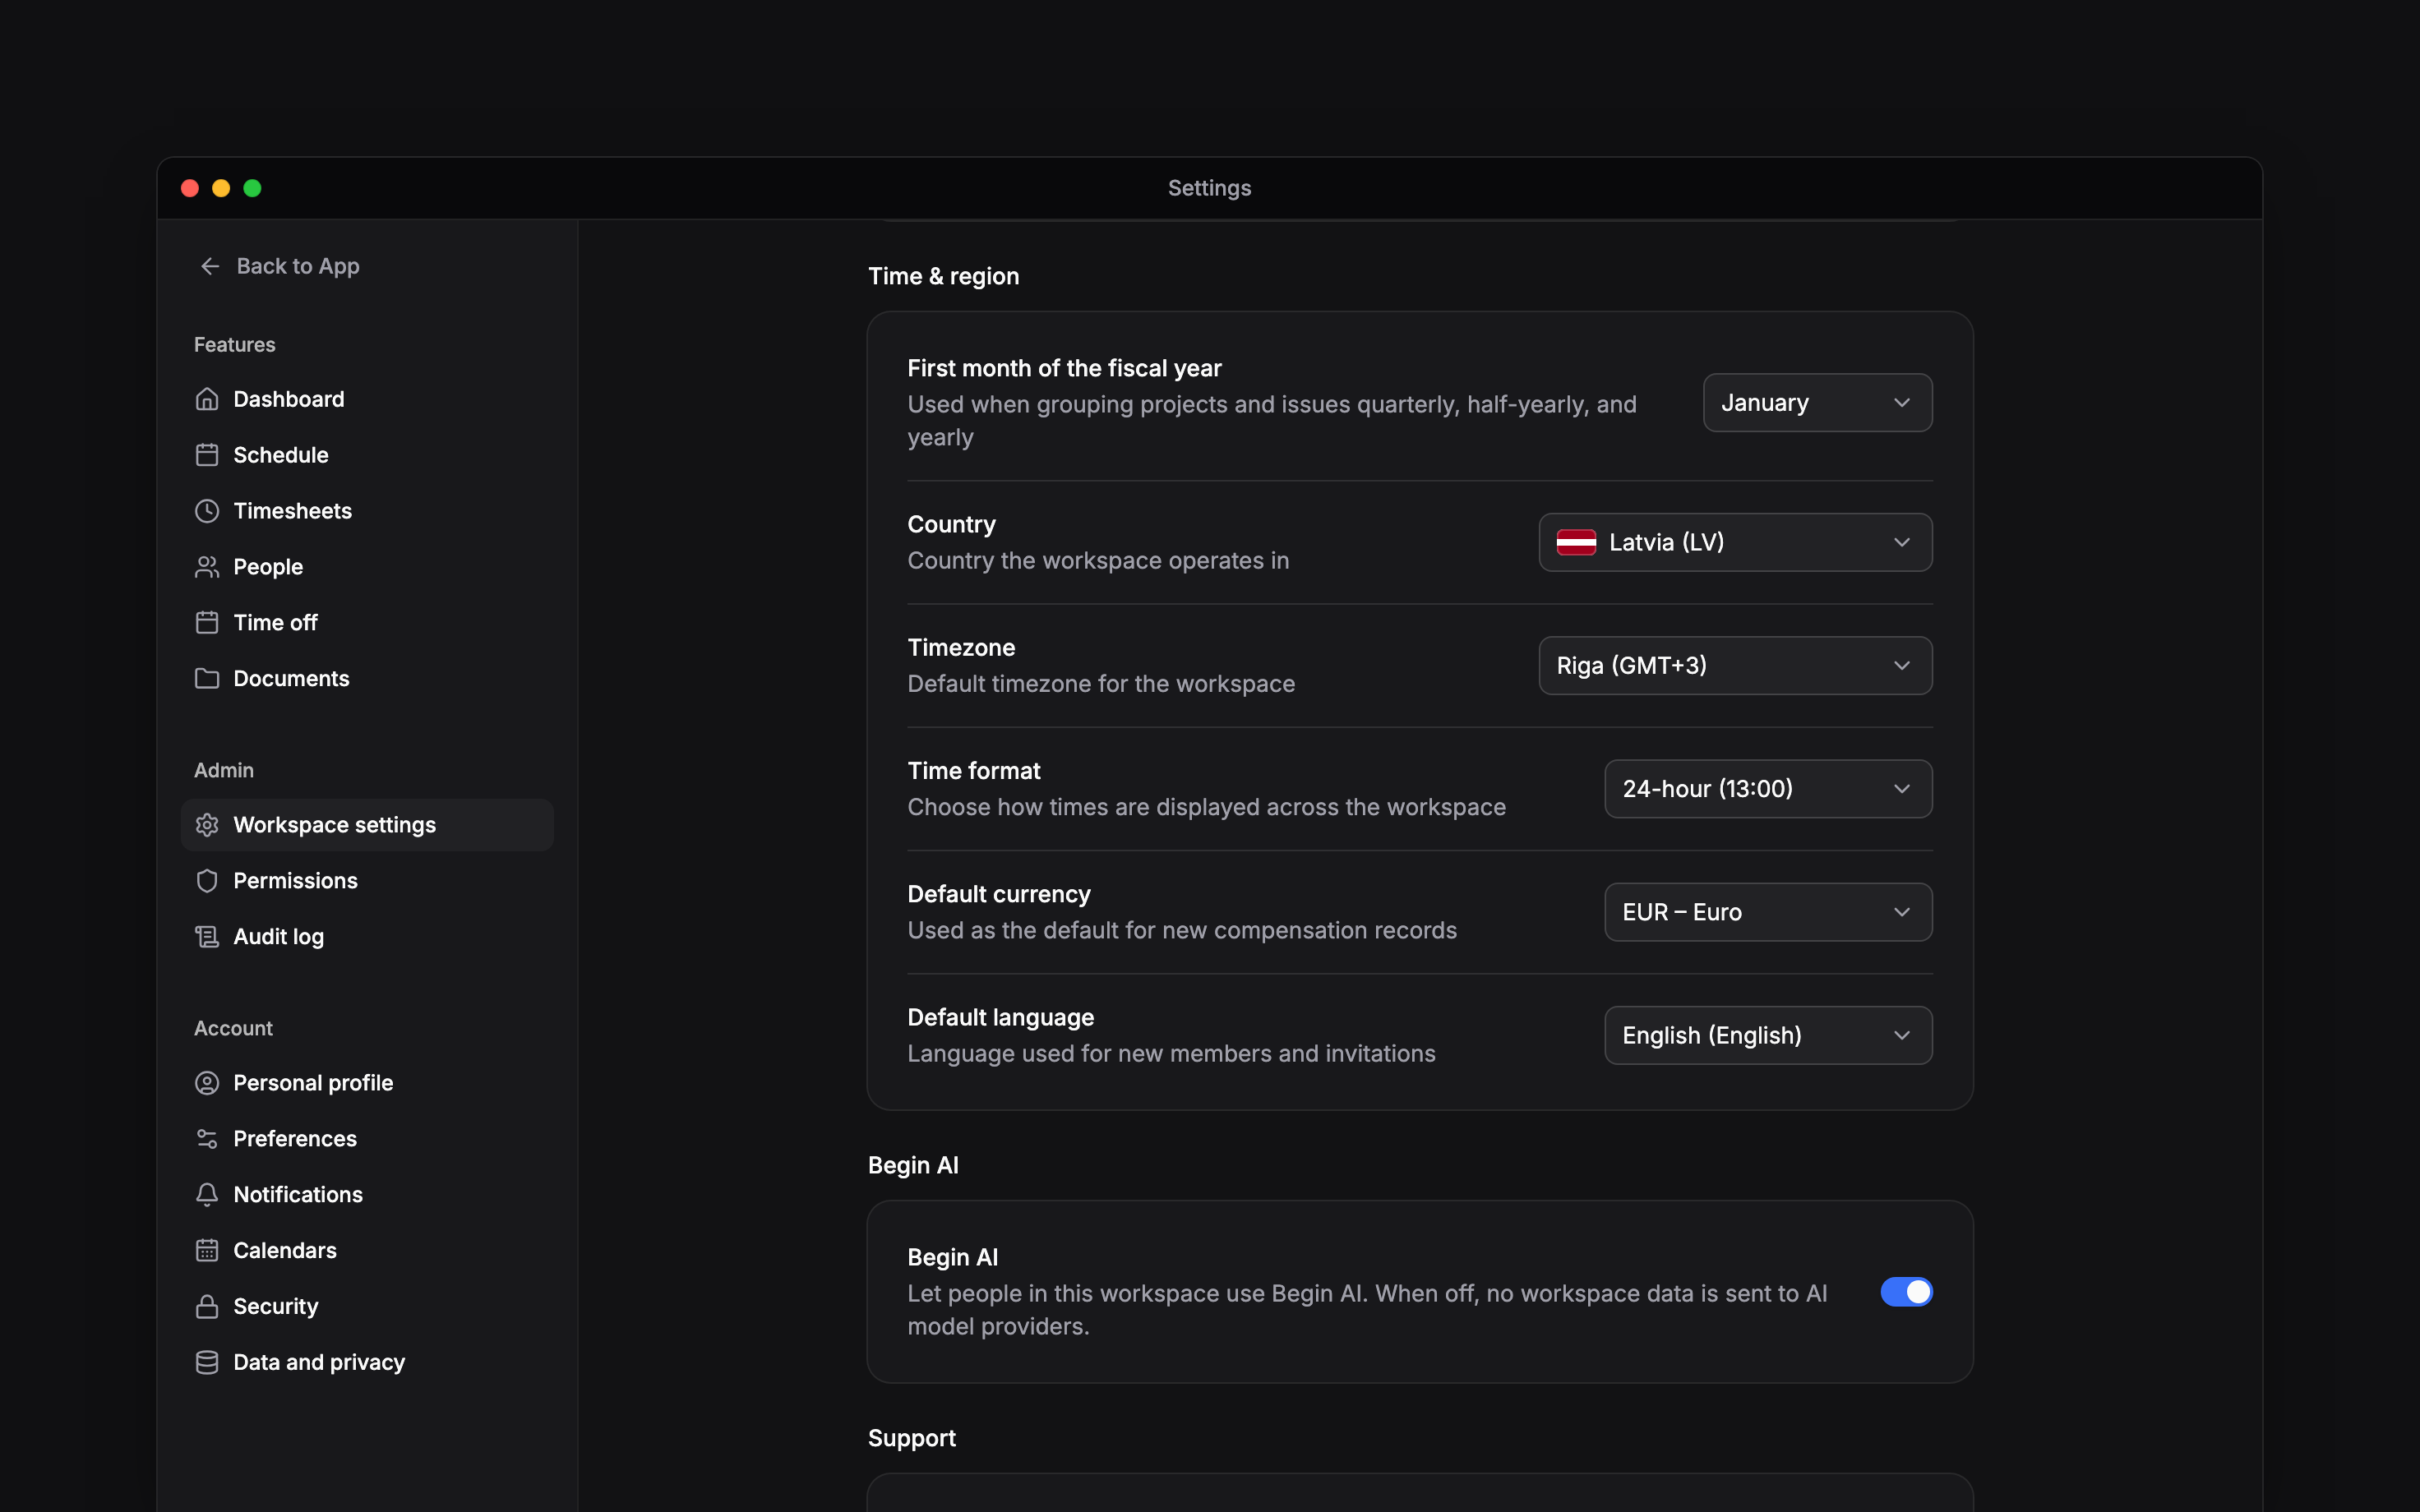Click the People users icon
This screenshot has width=2420, height=1512.
point(207,567)
